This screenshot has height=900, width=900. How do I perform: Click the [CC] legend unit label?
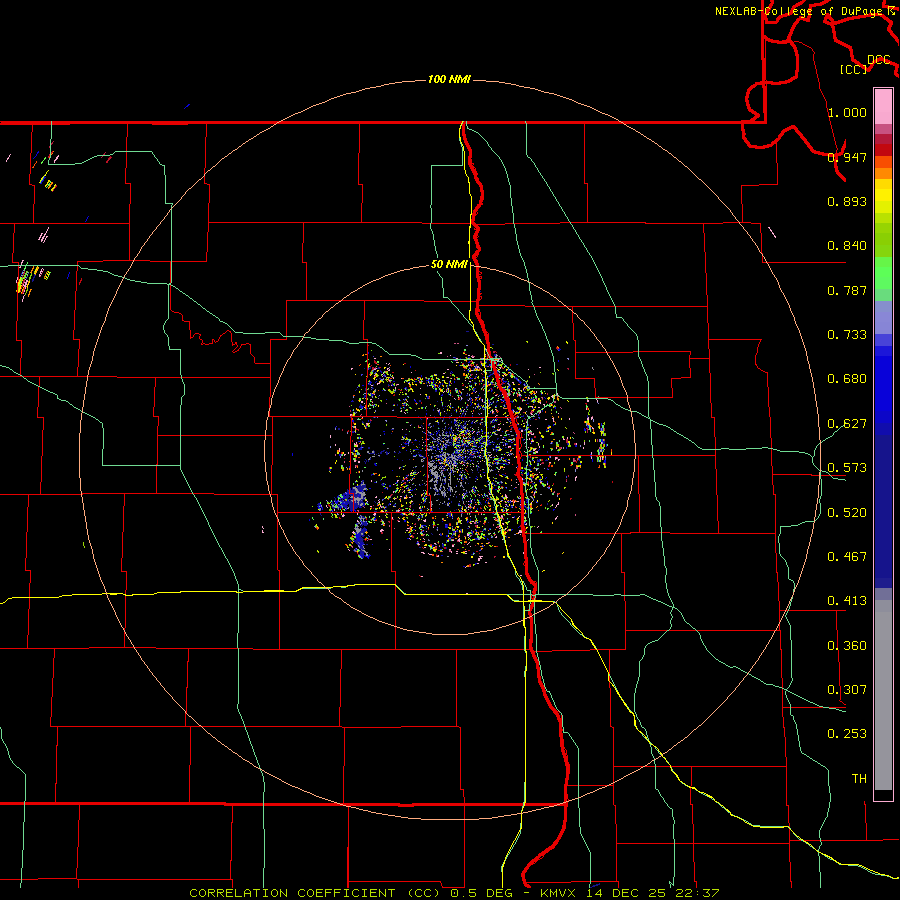pos(854,69)
